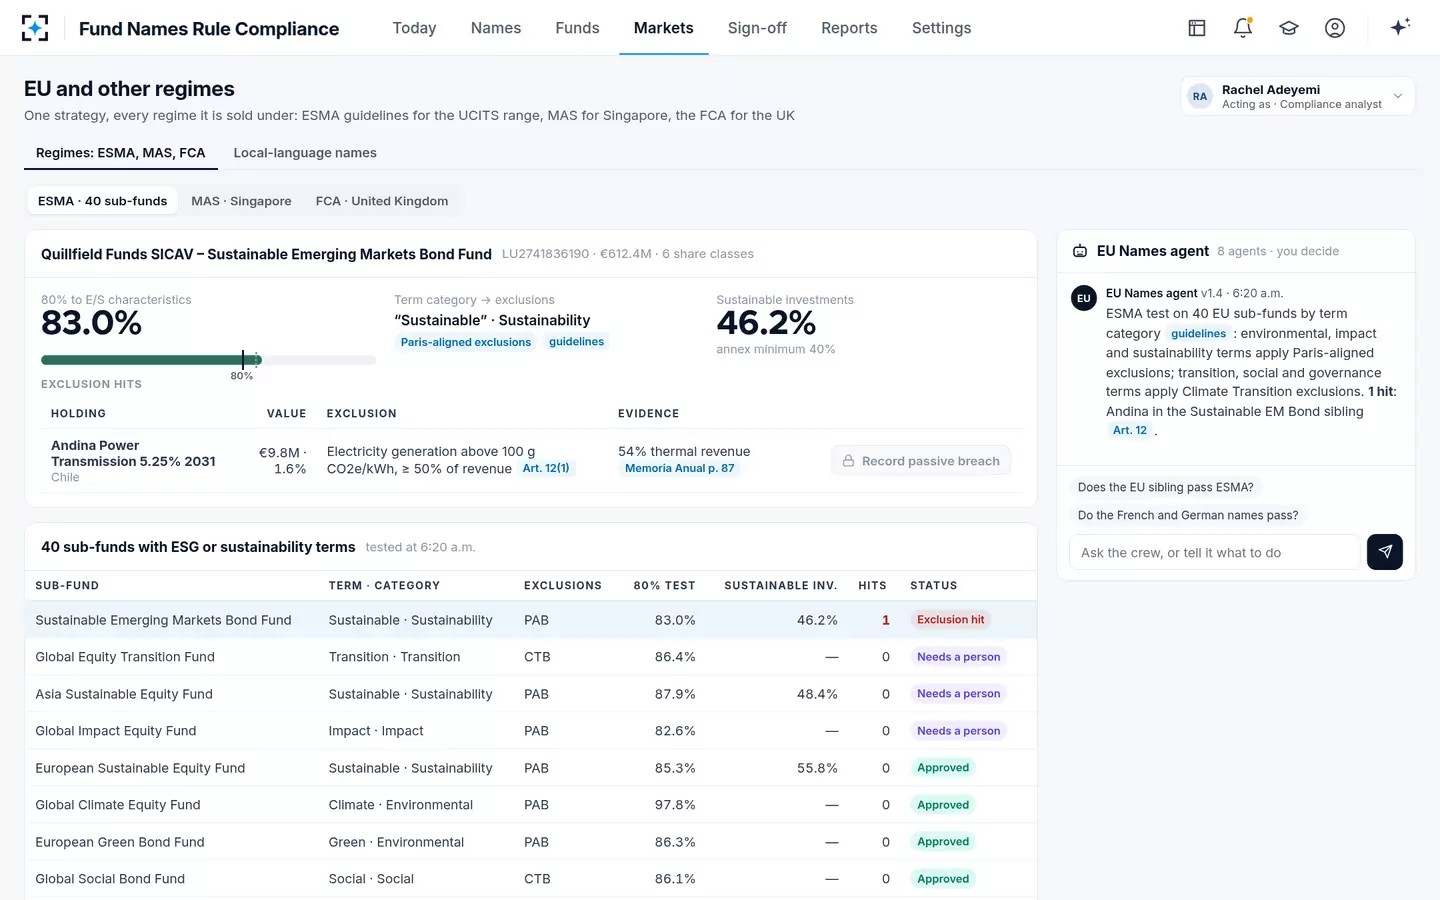Expand the Rachel Adeyemi role chevron

coord(1398,96)
